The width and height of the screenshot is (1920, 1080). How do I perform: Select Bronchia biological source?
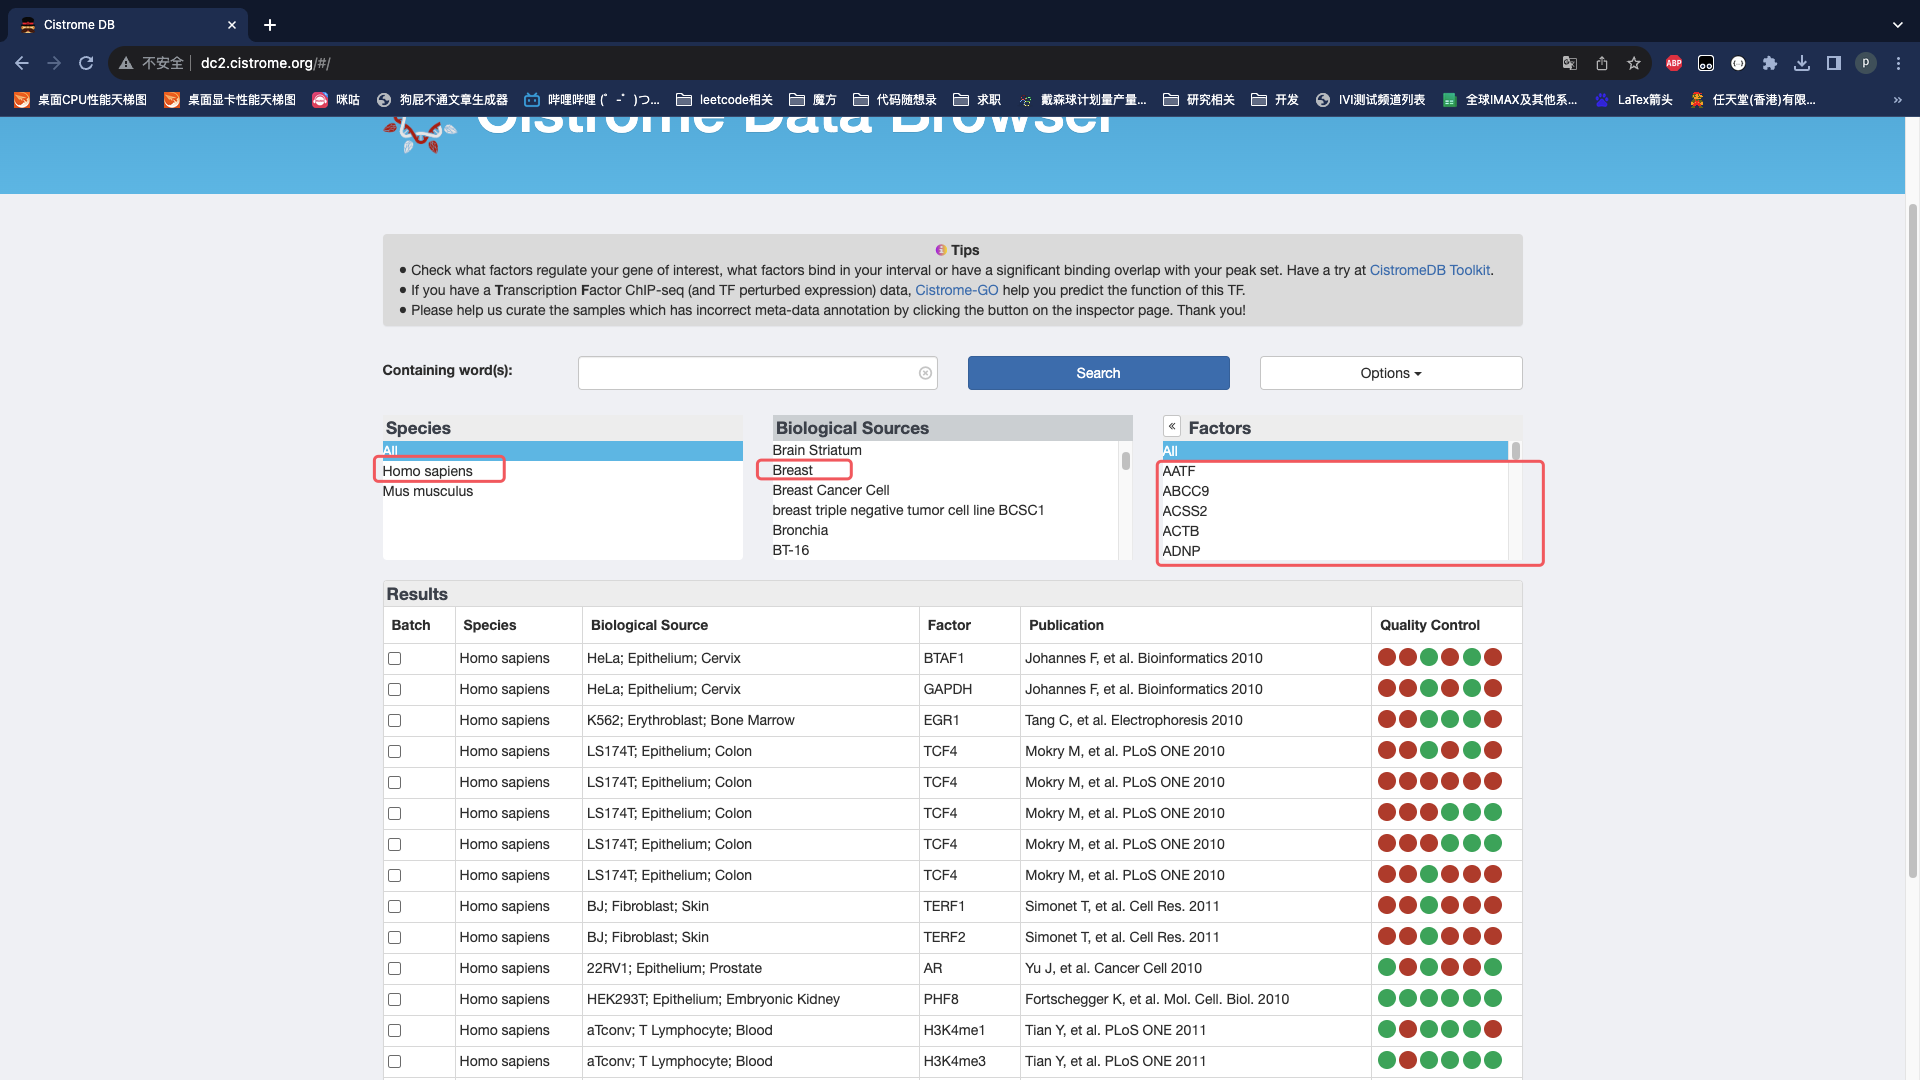(800, 530)
